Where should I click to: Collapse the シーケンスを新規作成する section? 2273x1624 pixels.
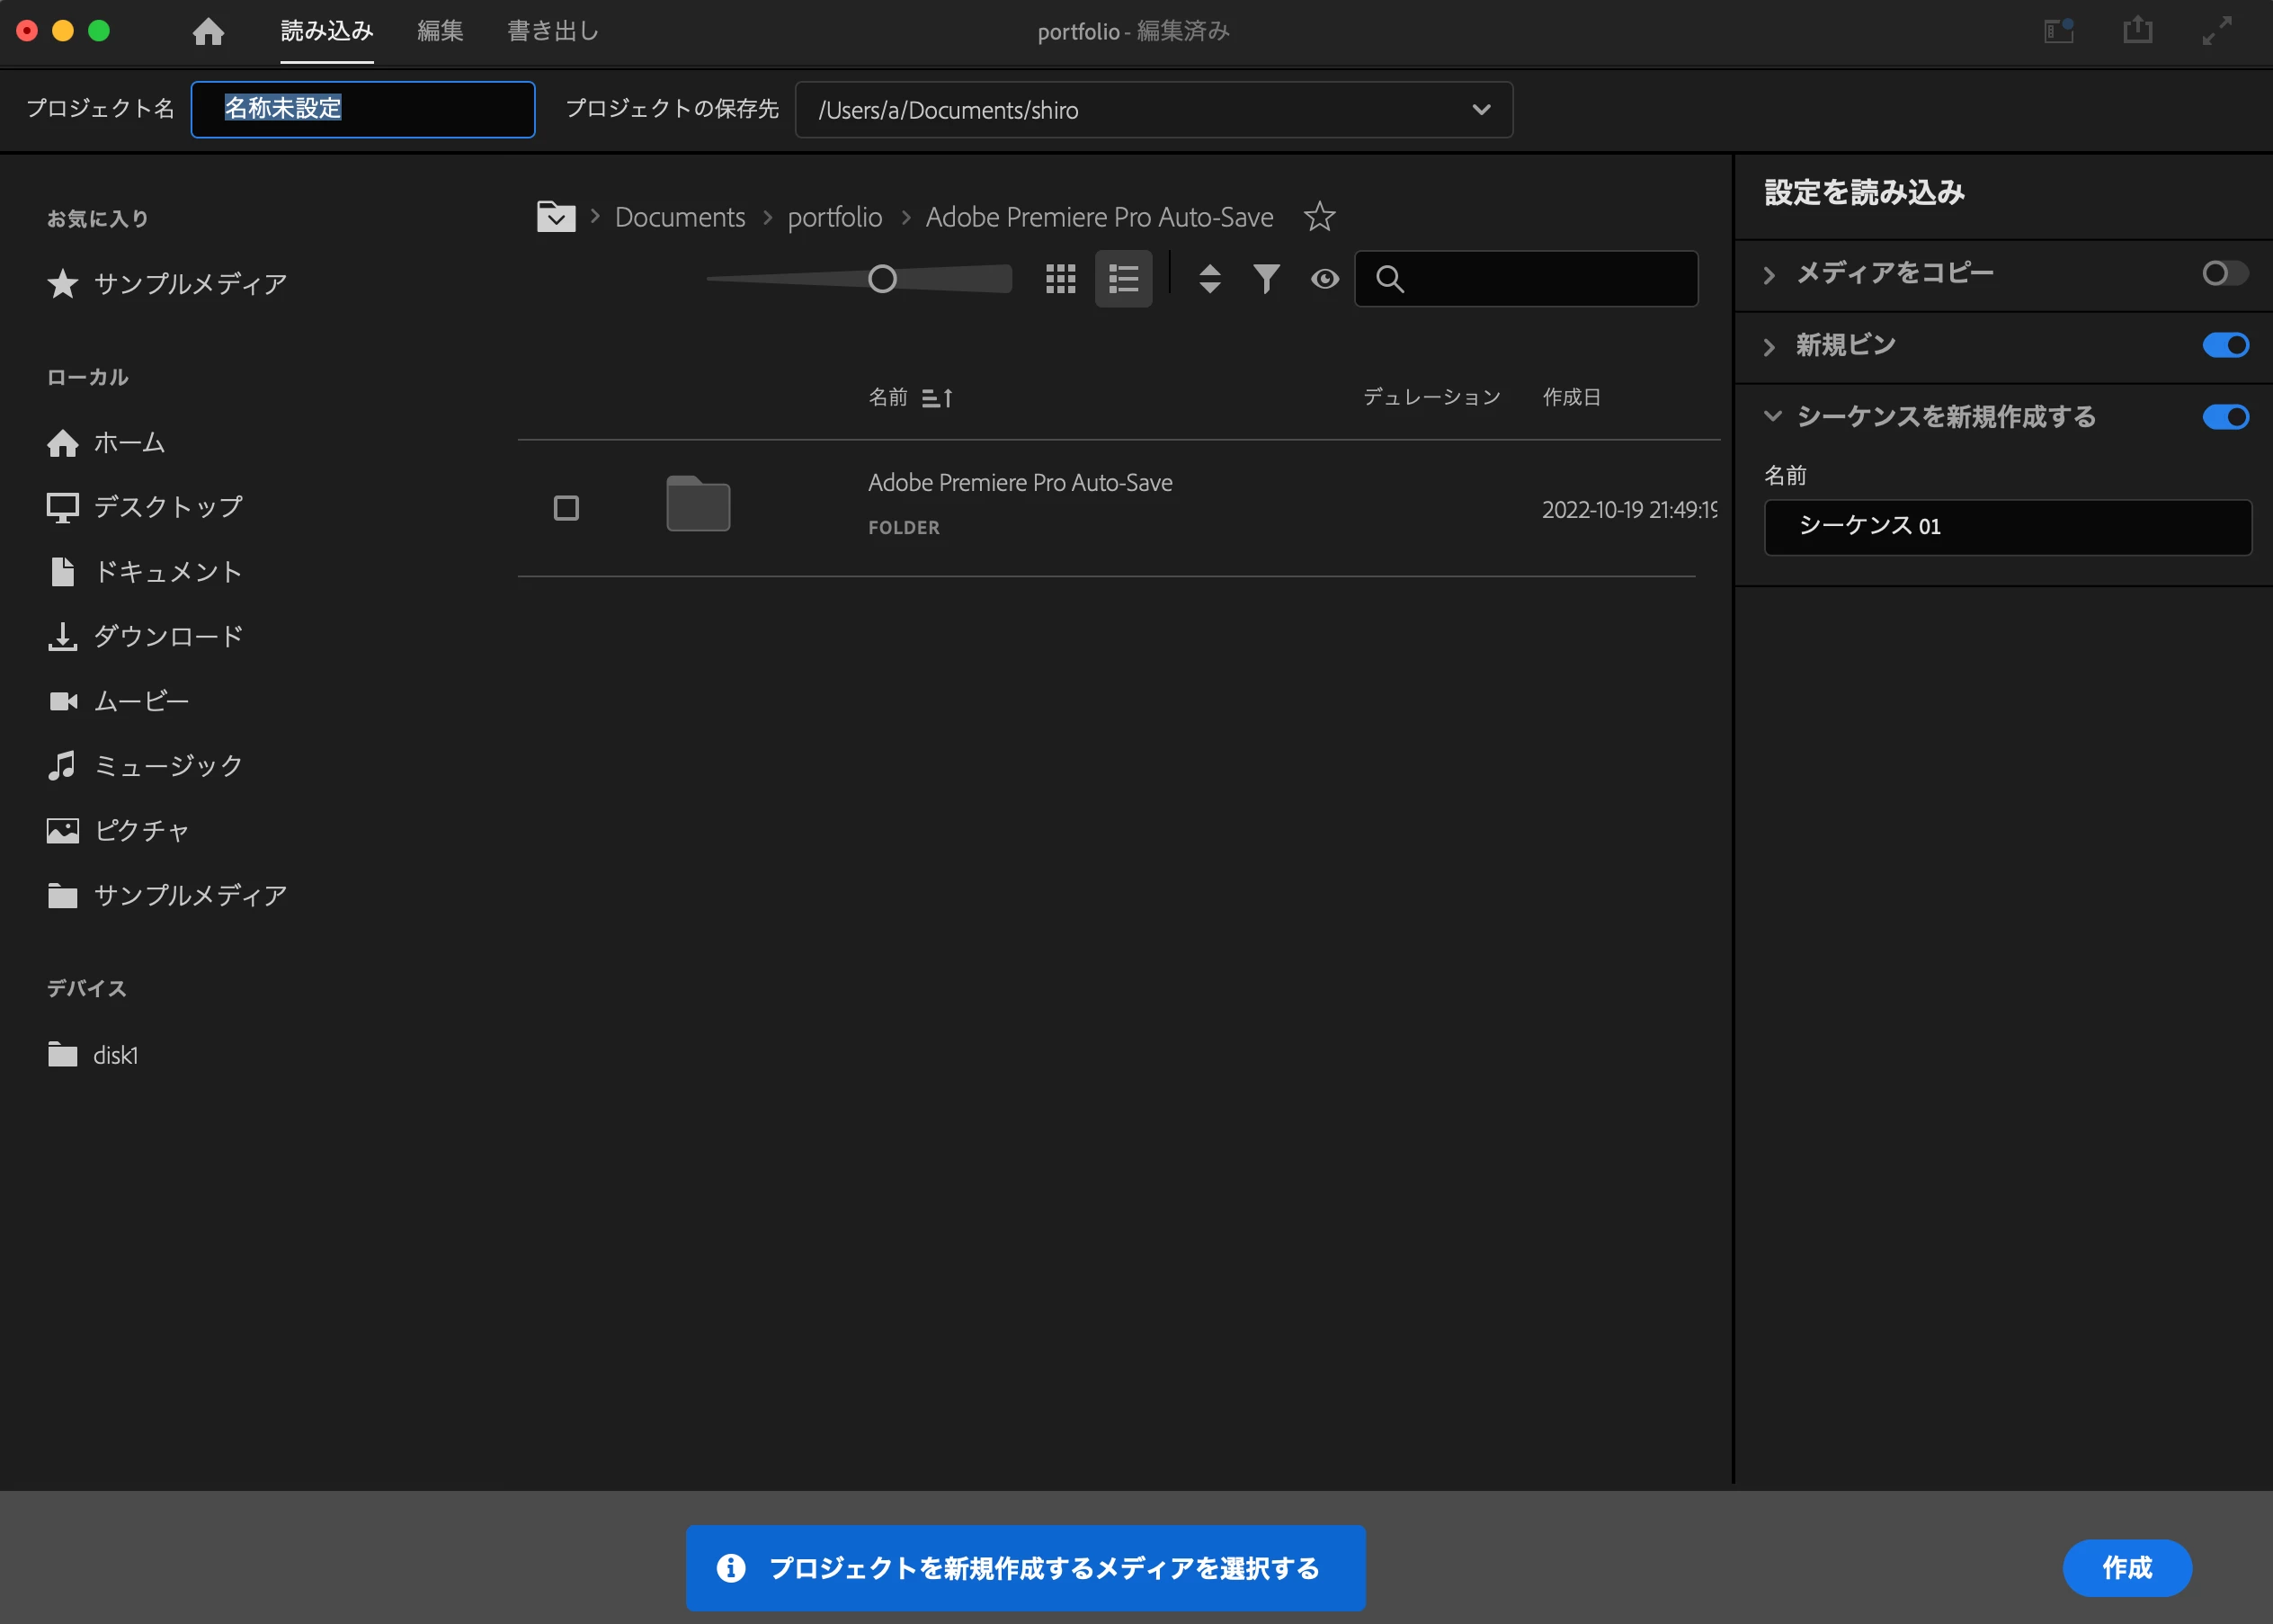pos(1771,417)
